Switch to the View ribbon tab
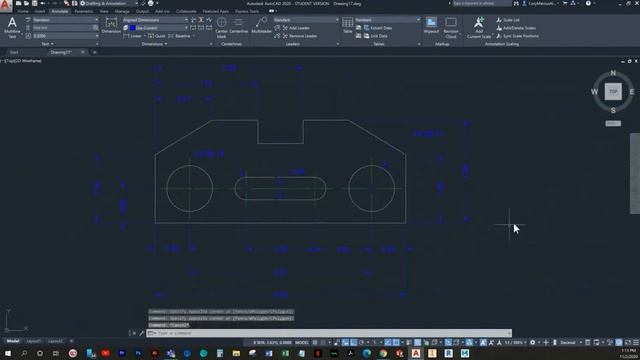 104,11
